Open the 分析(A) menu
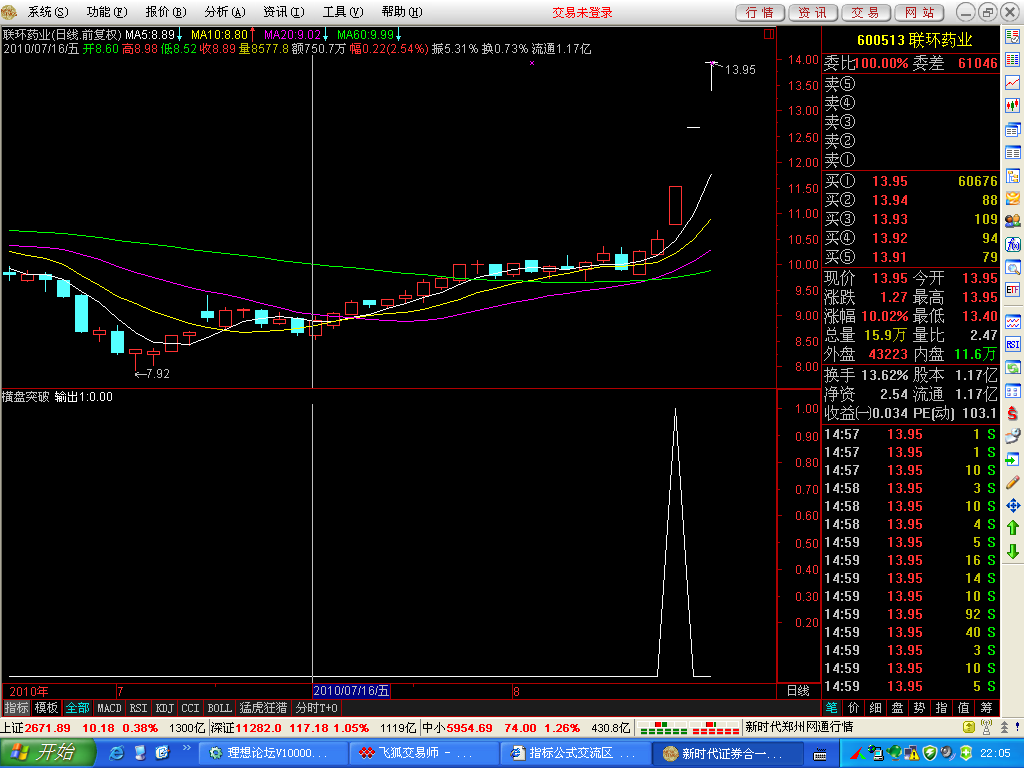Screen dimensions: 1024x768 [225, 12]
